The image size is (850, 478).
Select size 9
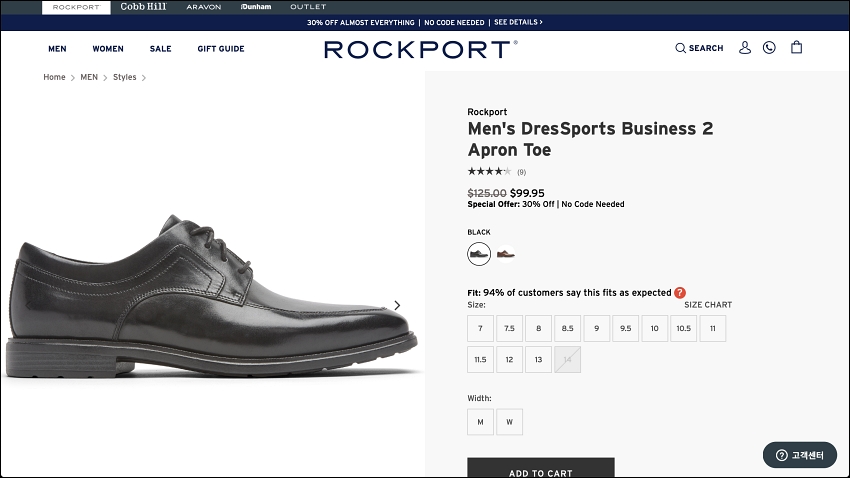(x=596, y=328)
